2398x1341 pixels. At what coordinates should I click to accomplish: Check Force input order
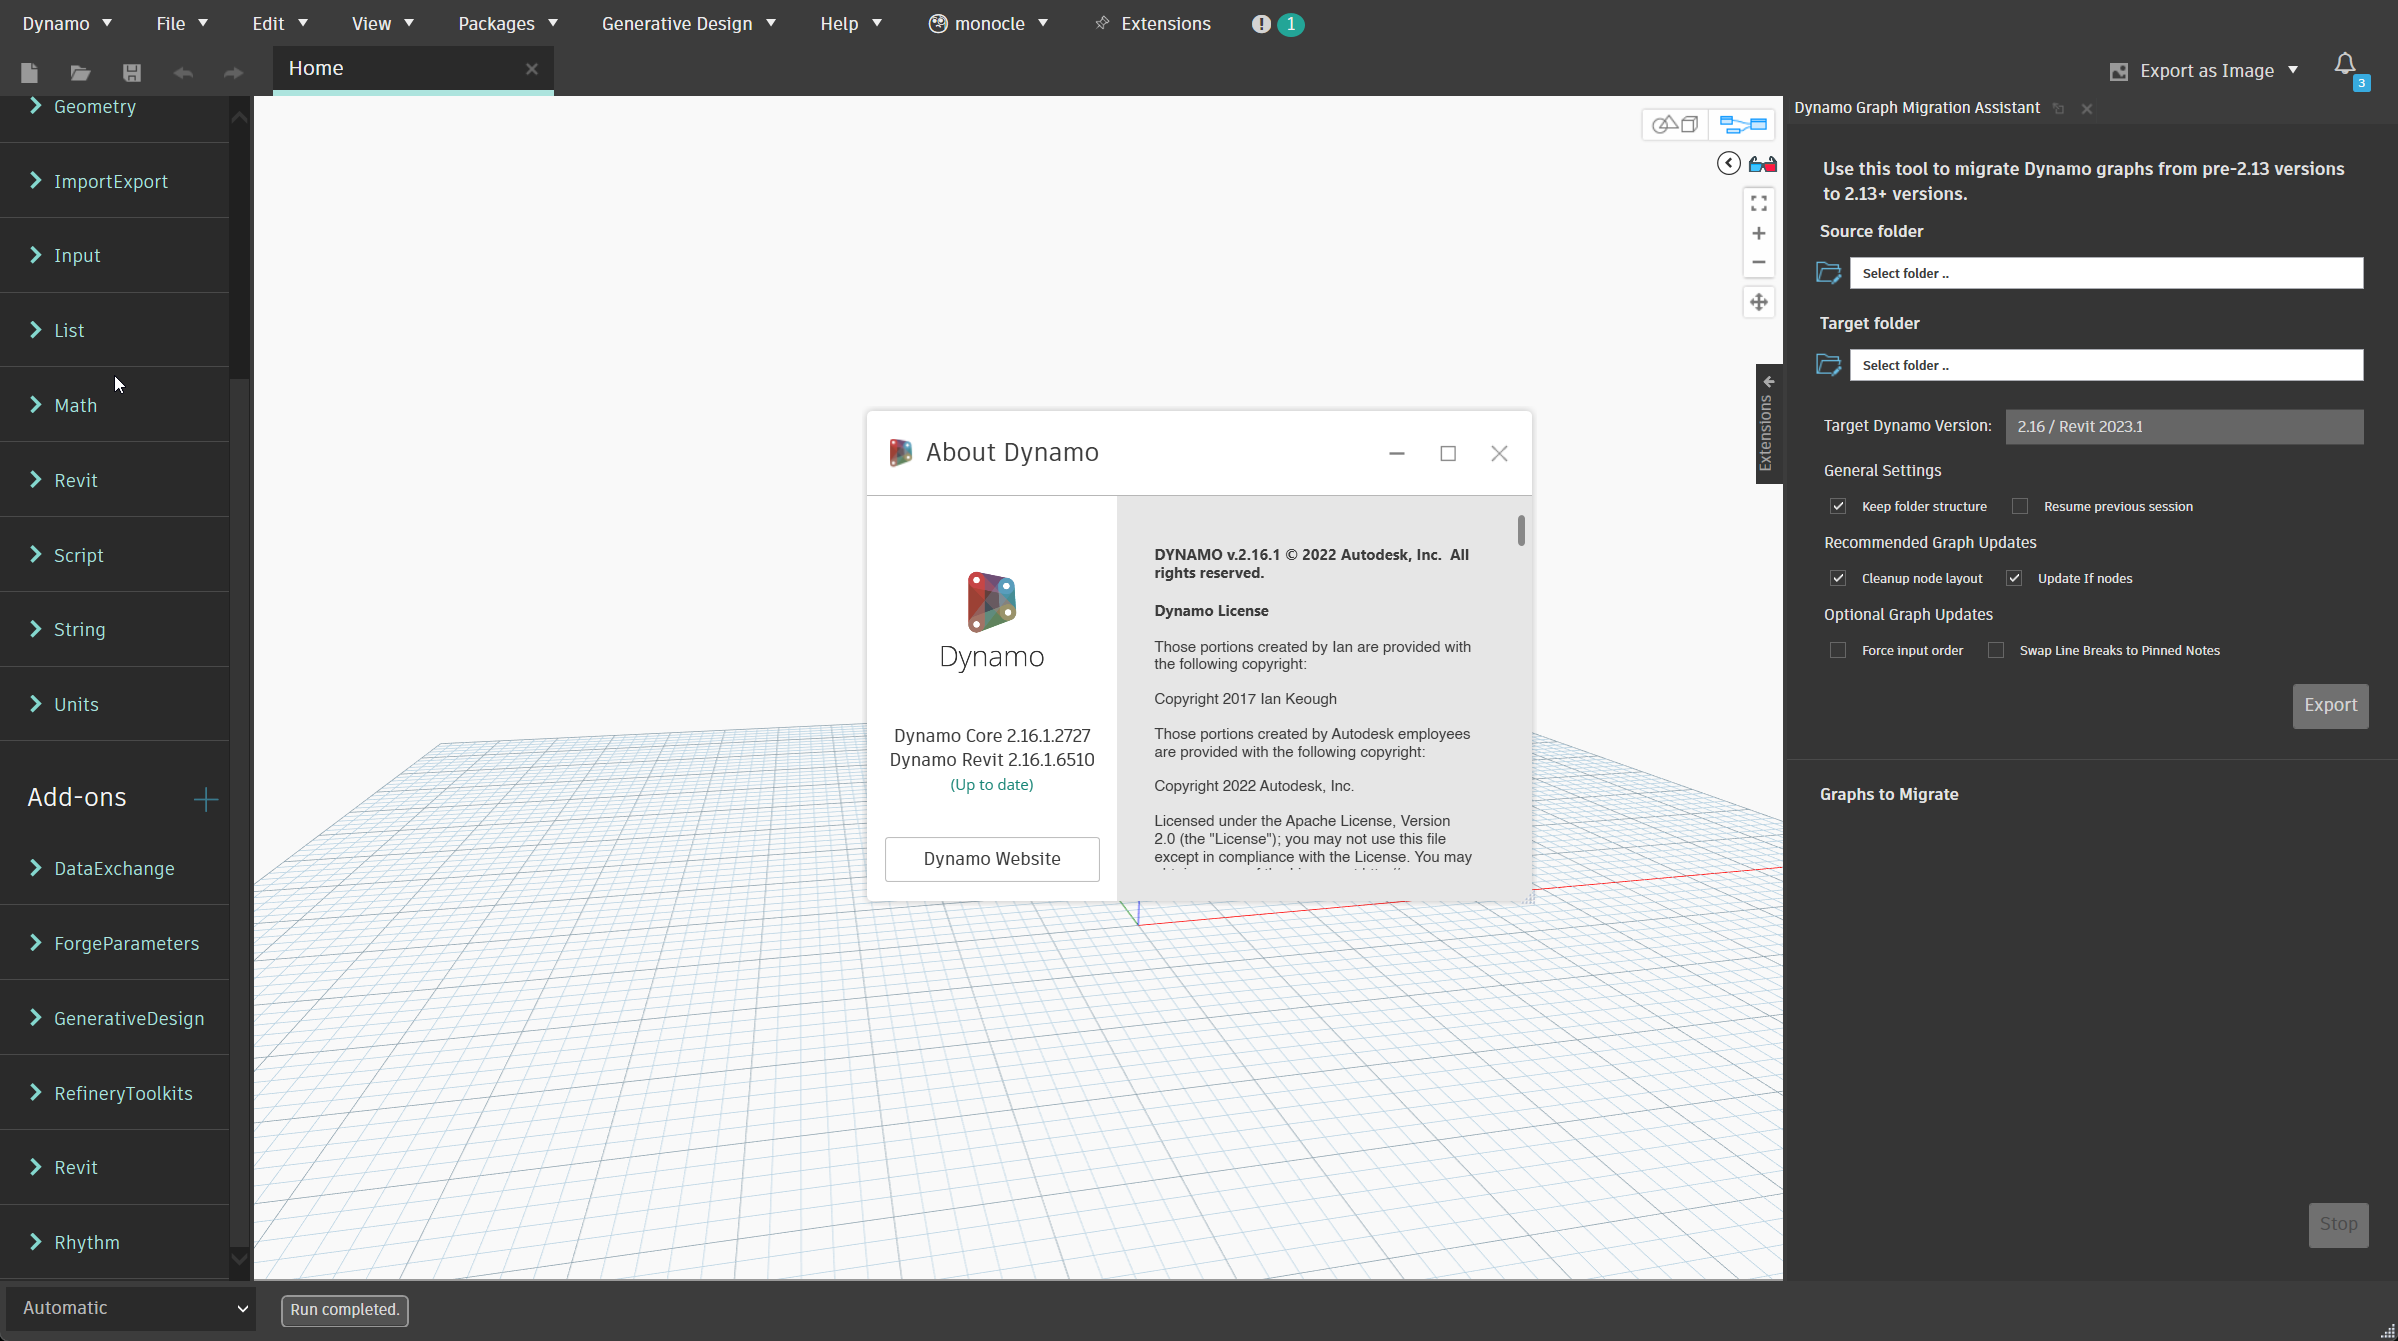click(1838, 650)
